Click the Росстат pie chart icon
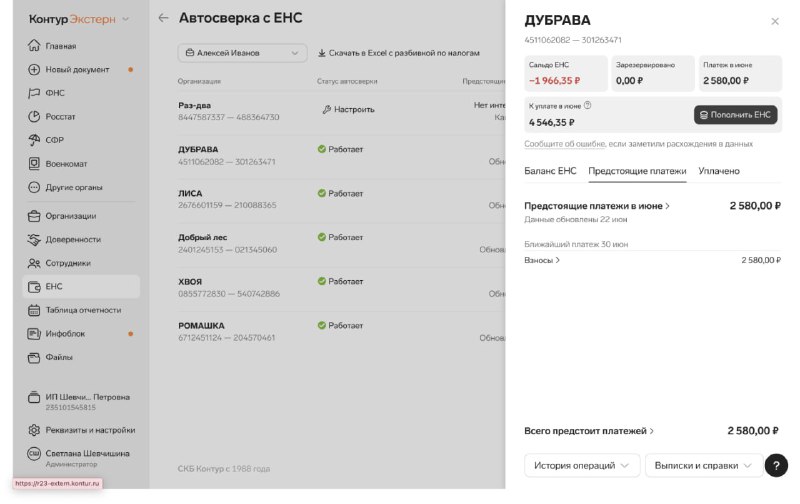 click(34, 116)
